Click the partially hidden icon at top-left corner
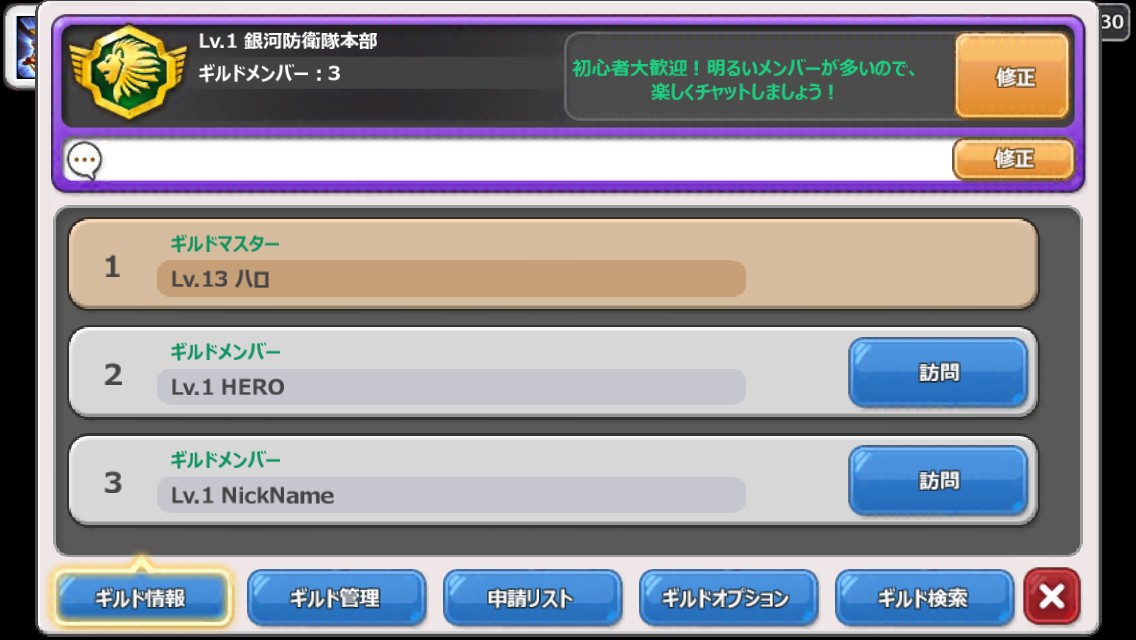This screenshot has width=1136, height=640. click(x=21, y=47)
